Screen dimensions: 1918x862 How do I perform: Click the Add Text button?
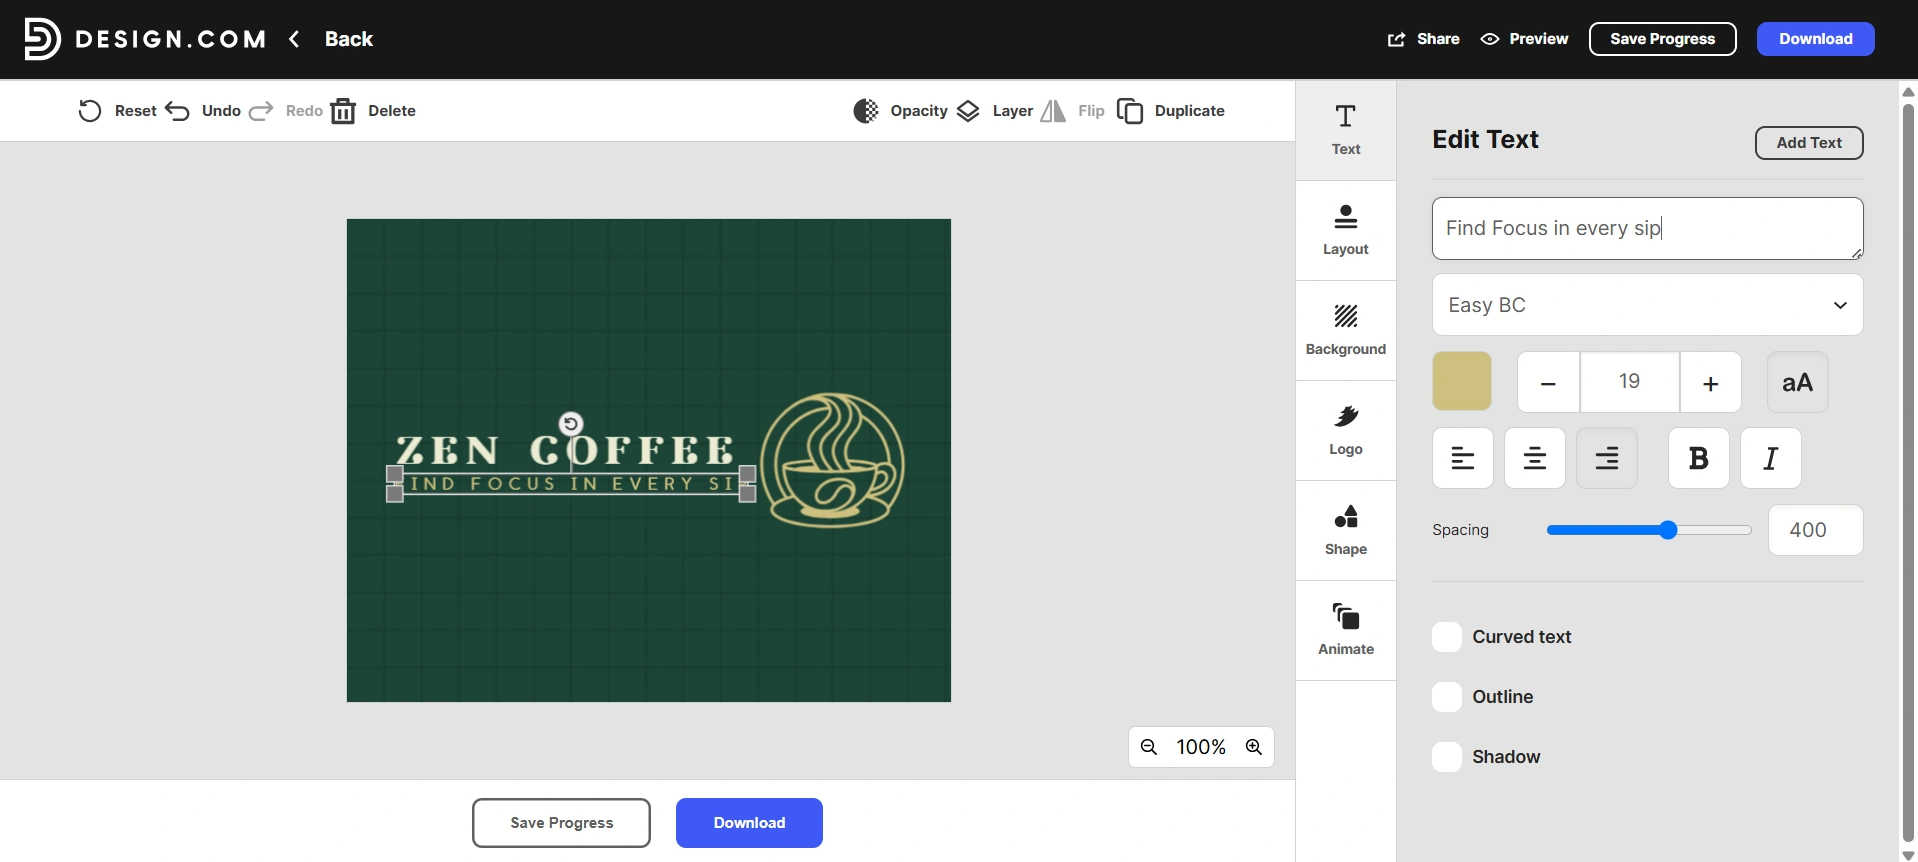1809,143
